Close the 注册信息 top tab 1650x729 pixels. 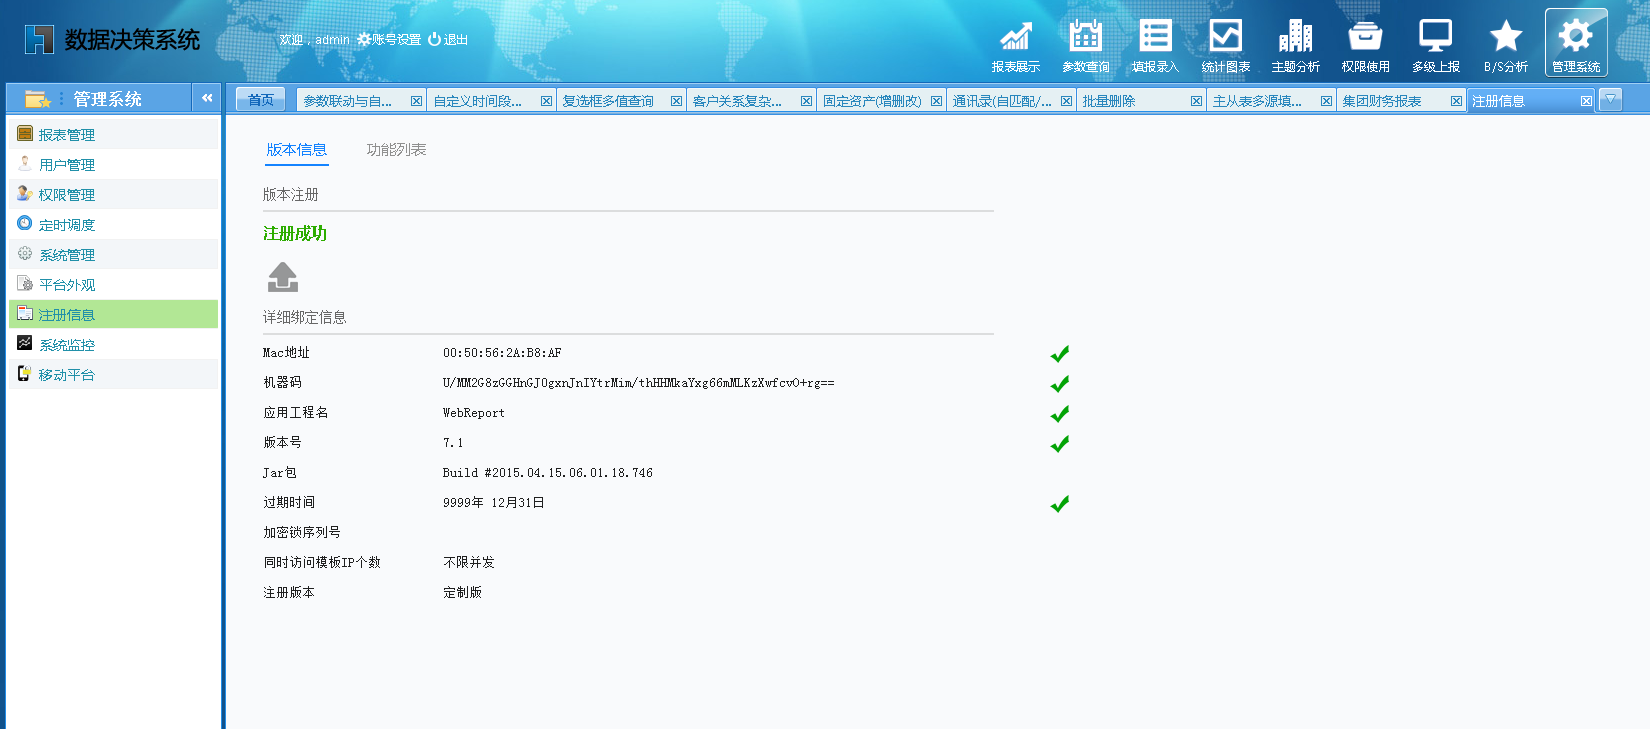(x=1586, y=101)
